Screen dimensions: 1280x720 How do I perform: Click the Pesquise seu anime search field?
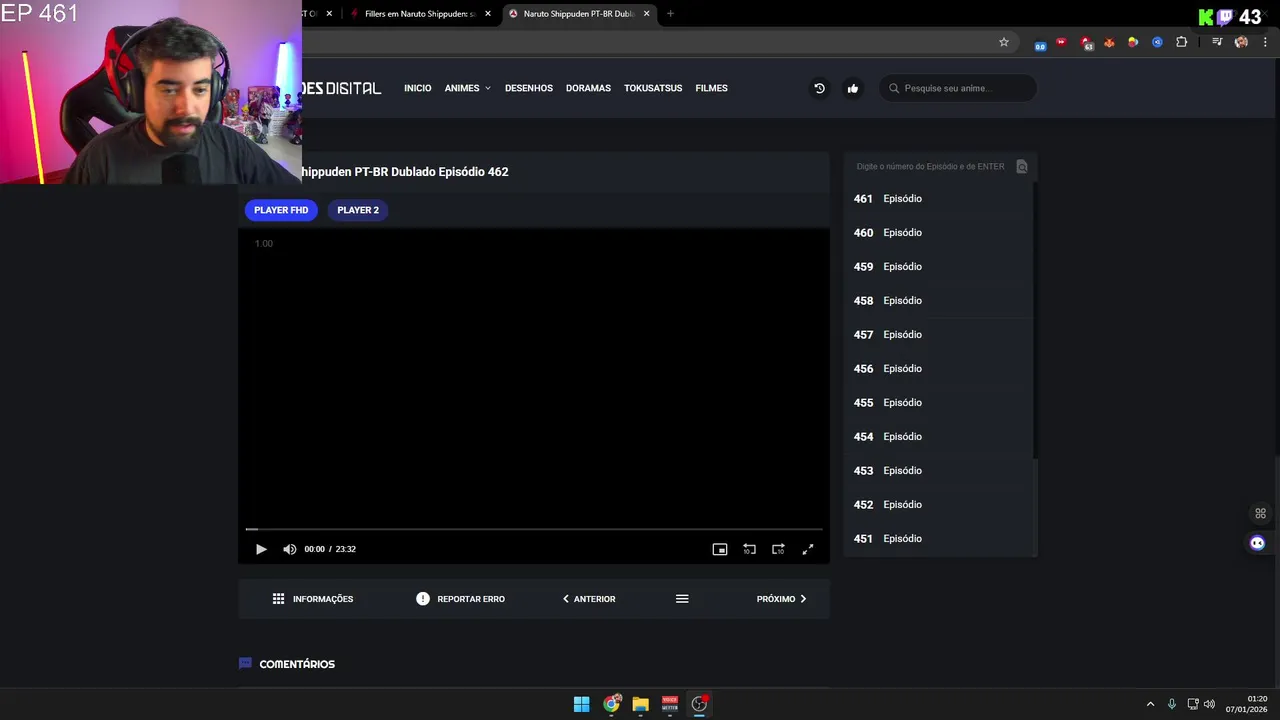[x=958, y=88]
